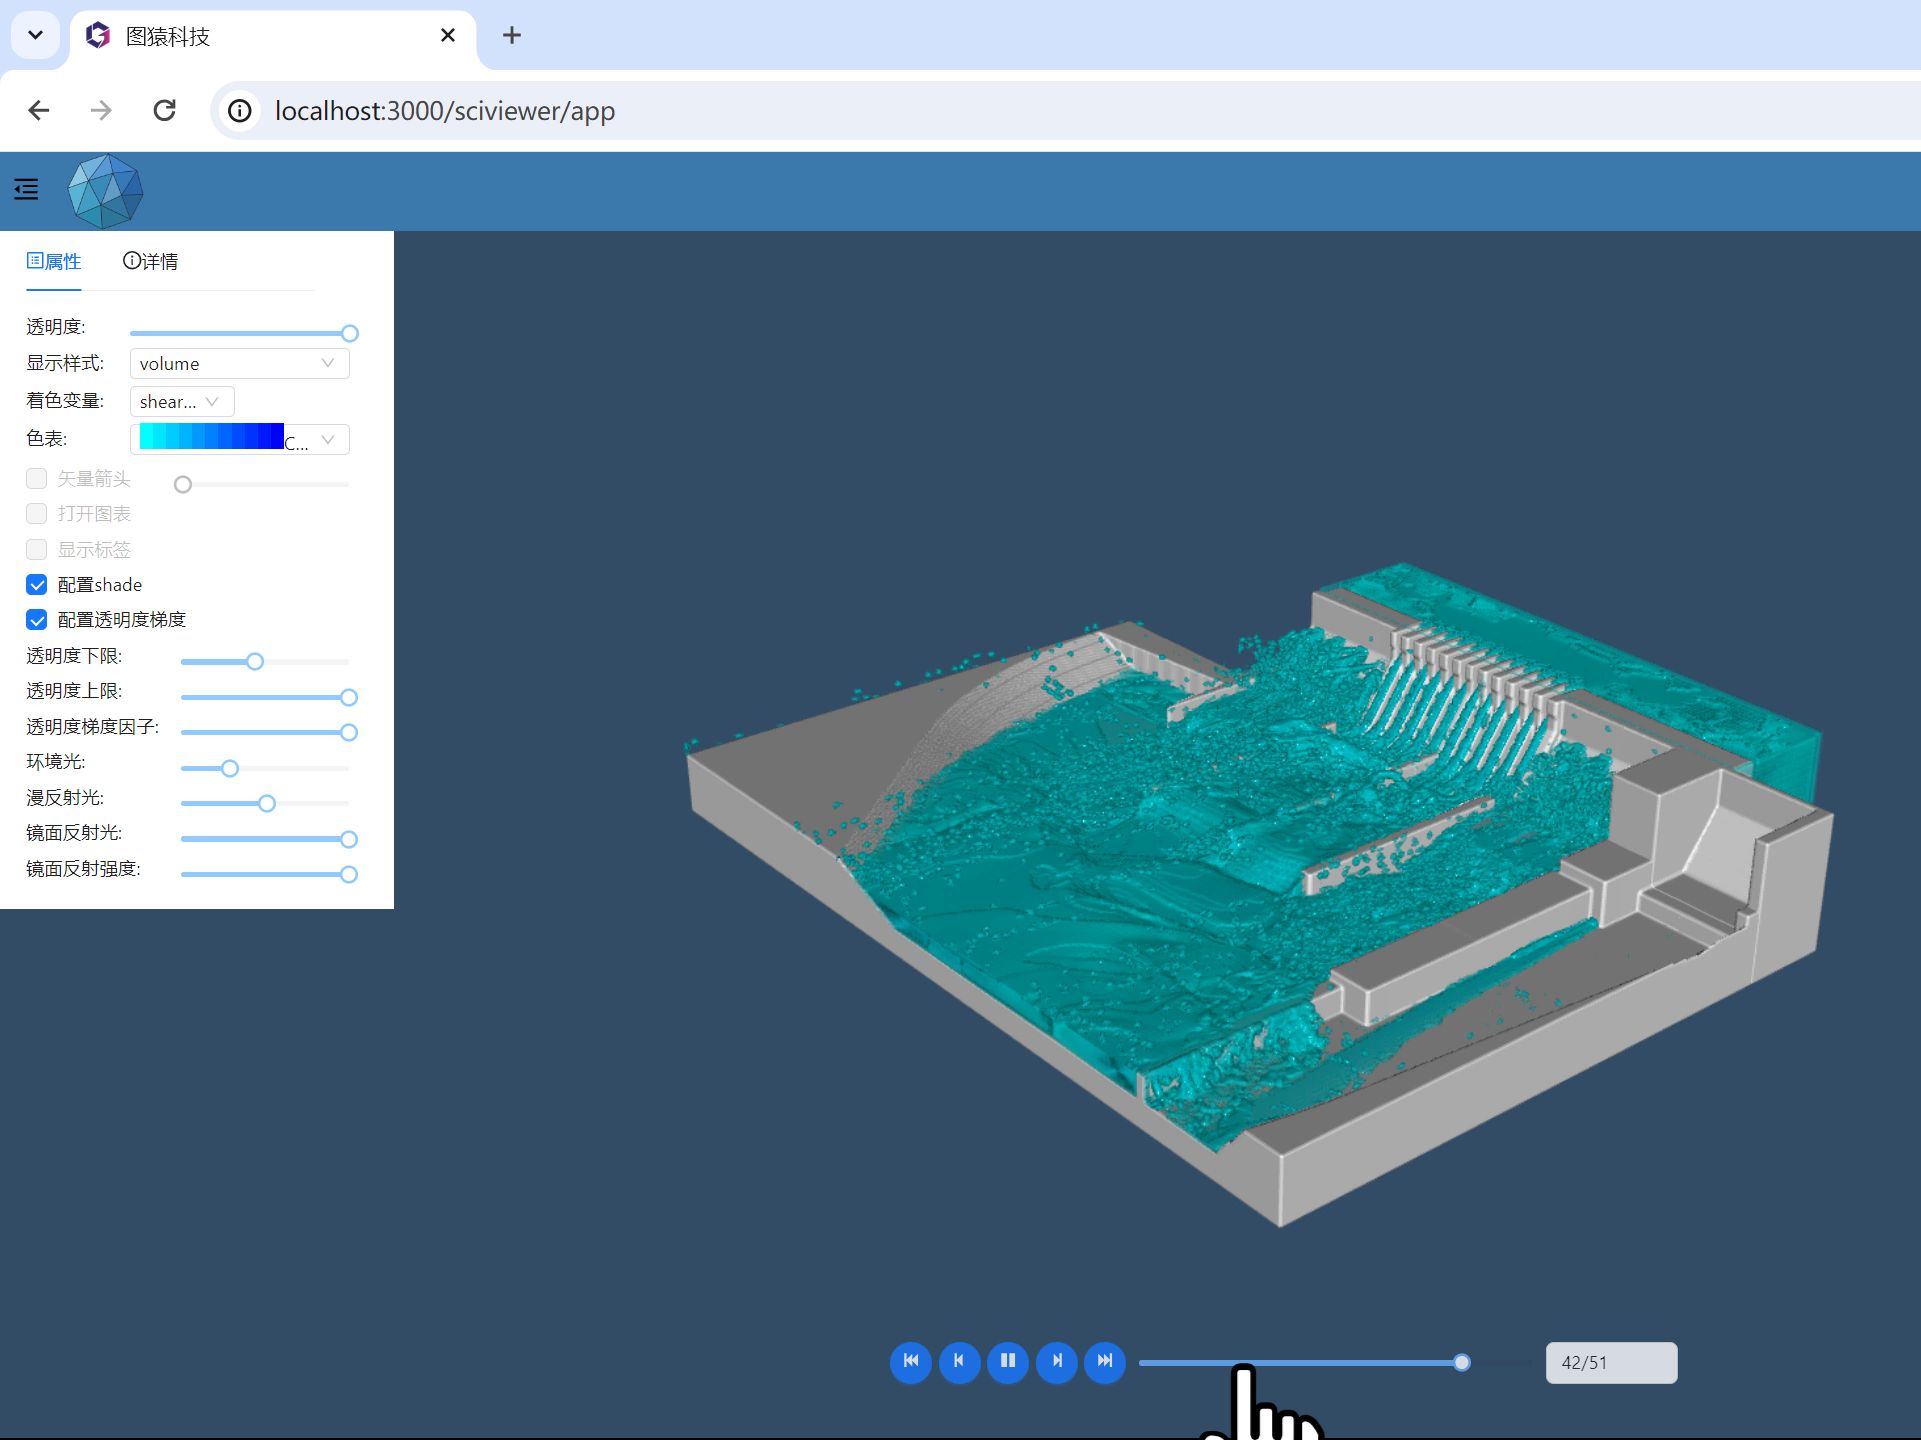Open the 着色变量 shear dropdown
Viewport: 1921px width, 1440px height.
[x=182, y=401]
